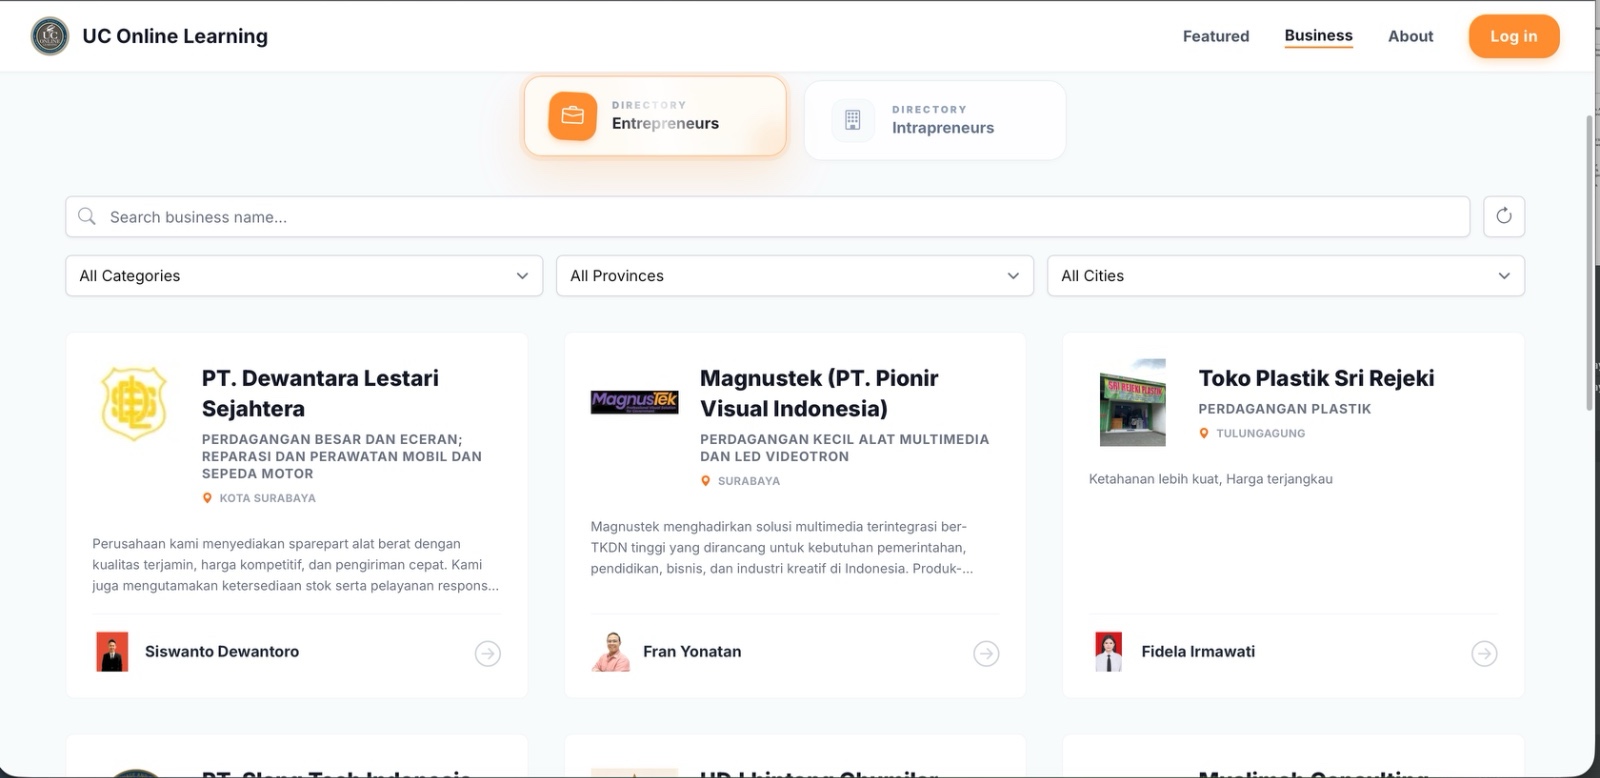Click Siswanto Dewantoro's avatar photo
The width and height of the screenshot is (1600, 778).
pyautogui.click(x=112, y=652)
